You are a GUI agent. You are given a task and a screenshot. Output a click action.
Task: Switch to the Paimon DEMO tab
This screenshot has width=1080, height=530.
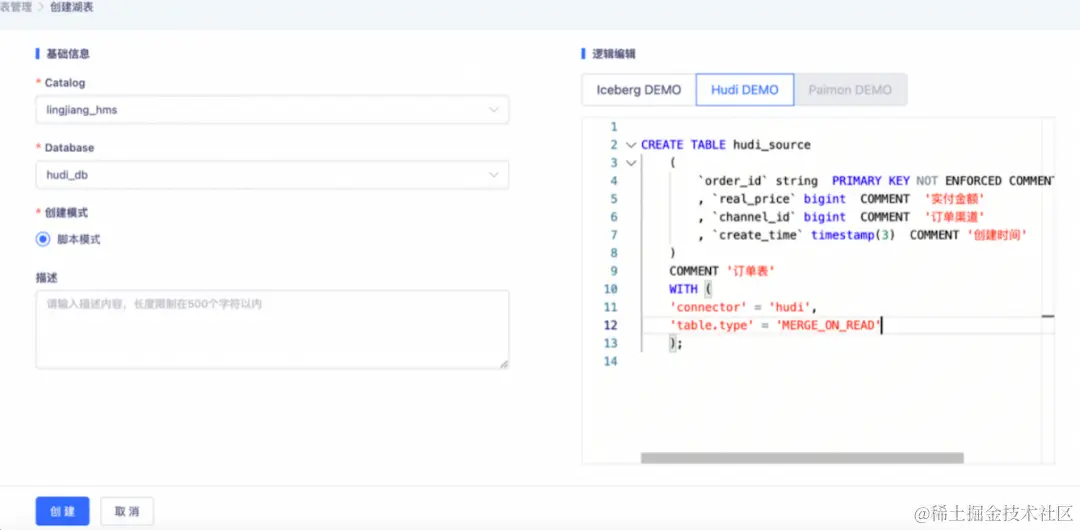click(x=850, y=90)
